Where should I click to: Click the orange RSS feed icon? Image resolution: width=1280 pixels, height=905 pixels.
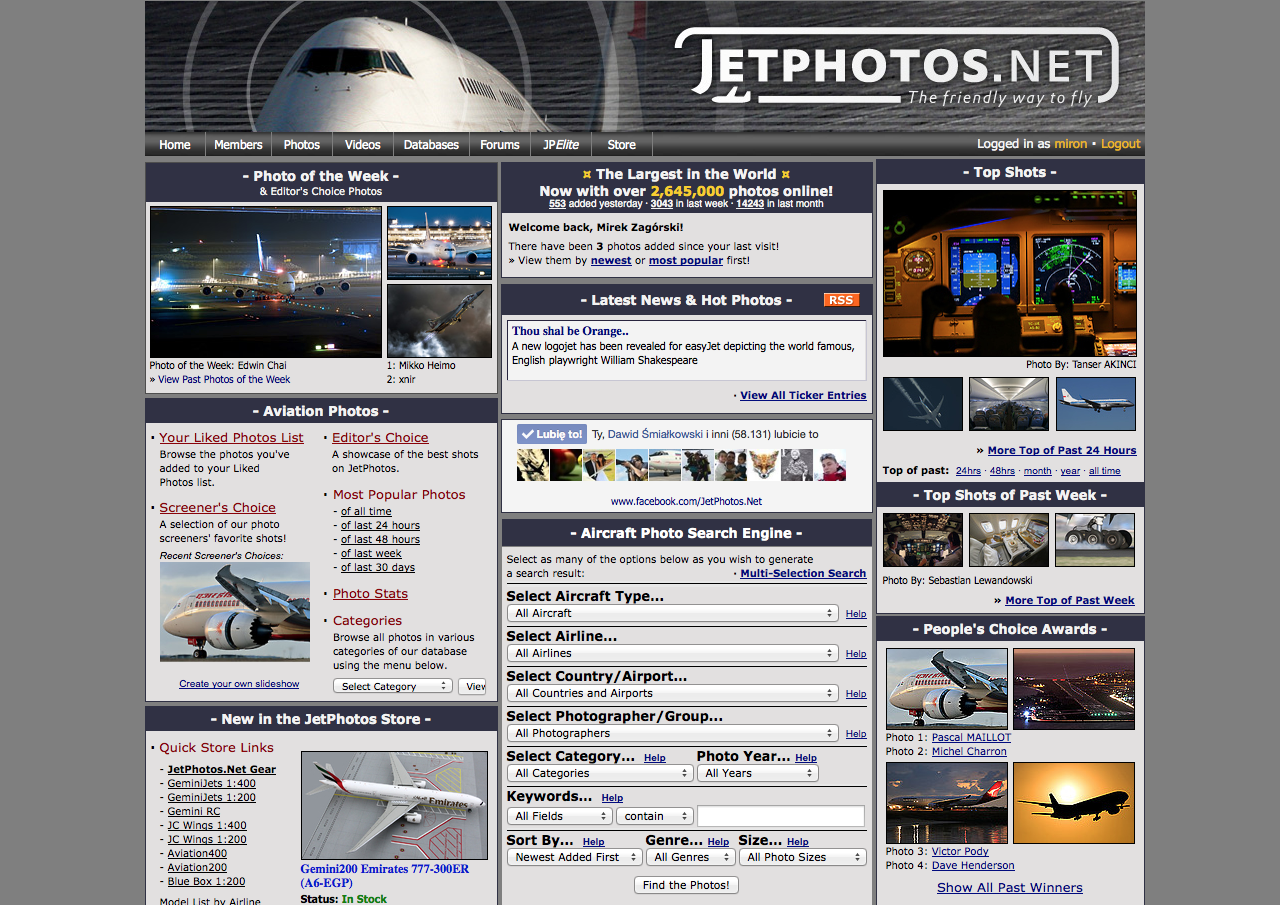[x=841, y=300]
